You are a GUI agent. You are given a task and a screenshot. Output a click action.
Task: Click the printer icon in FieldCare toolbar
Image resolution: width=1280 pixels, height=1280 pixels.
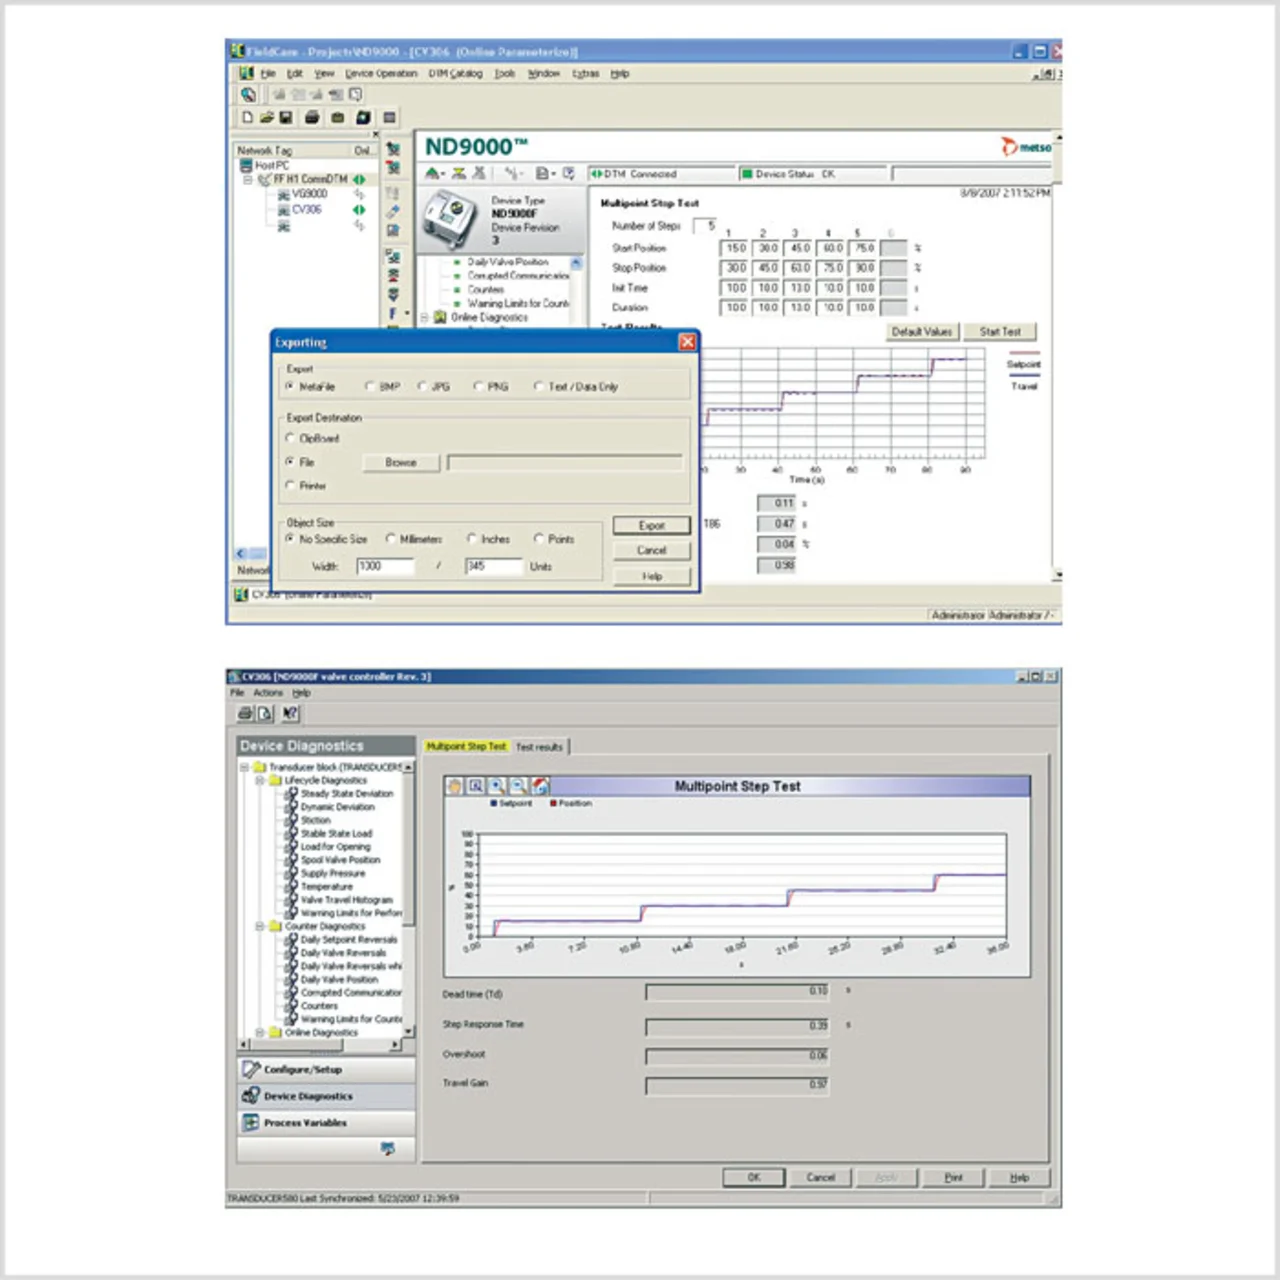click(312, 118)
